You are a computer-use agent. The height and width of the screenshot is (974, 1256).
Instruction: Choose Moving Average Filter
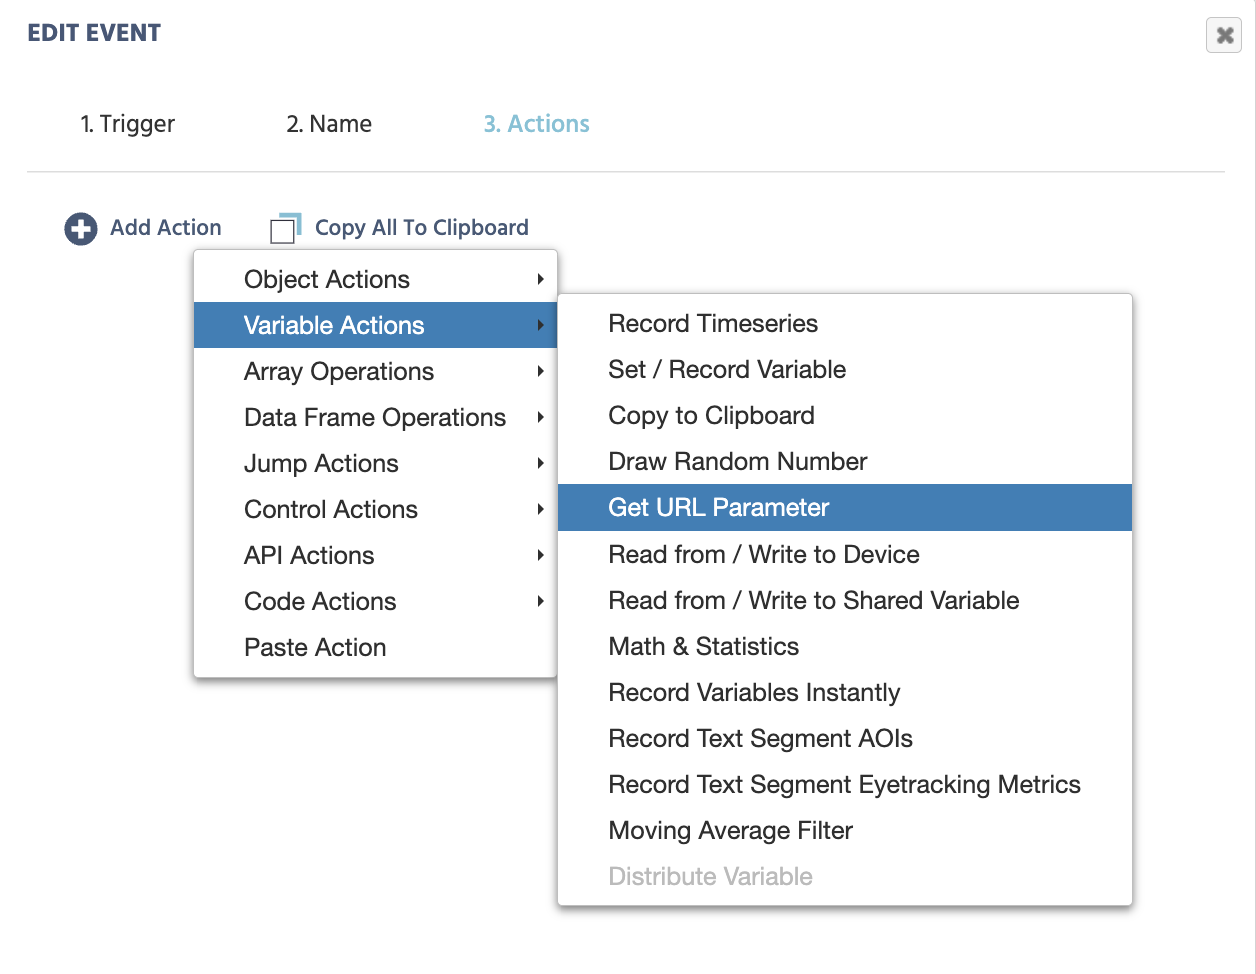pyautogui.click(x=845, y=831)
